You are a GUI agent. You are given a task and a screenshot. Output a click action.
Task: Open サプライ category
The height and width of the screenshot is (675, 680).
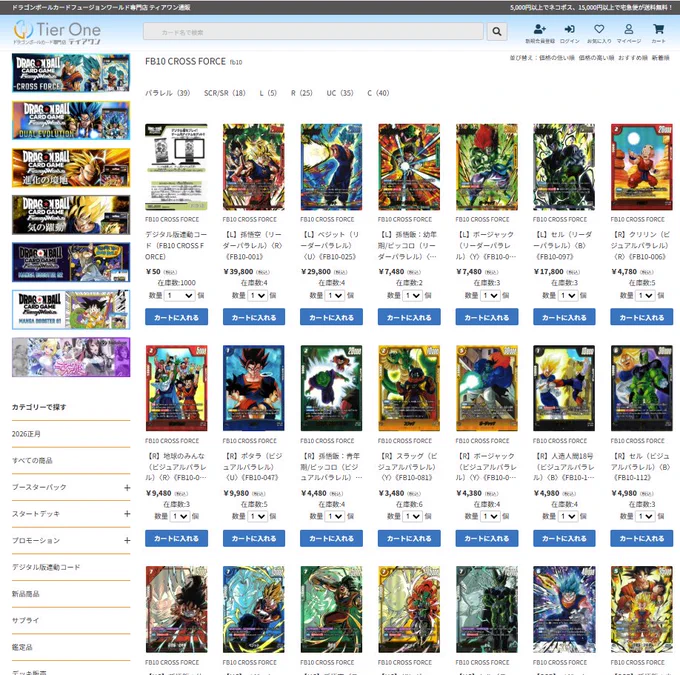(x=25, y=620)
